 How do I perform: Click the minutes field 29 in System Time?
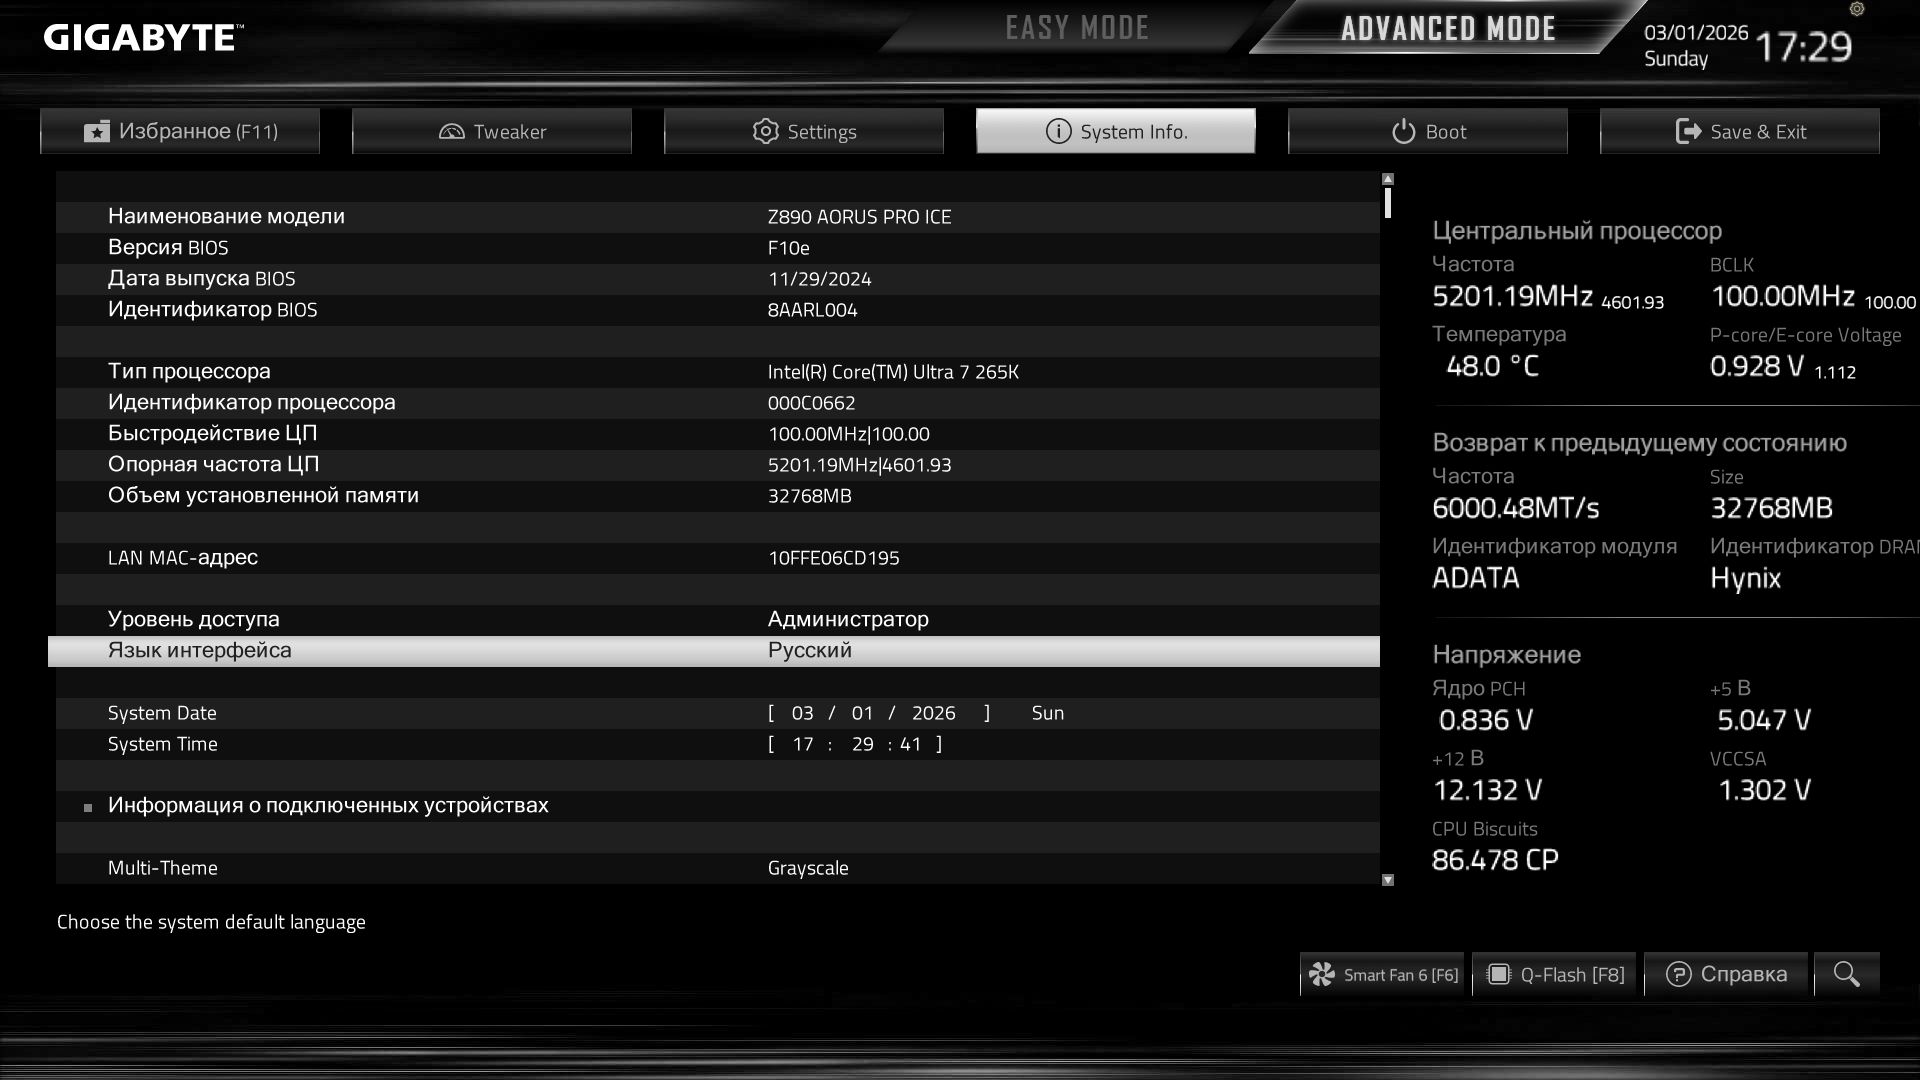(x=863, y=744)
